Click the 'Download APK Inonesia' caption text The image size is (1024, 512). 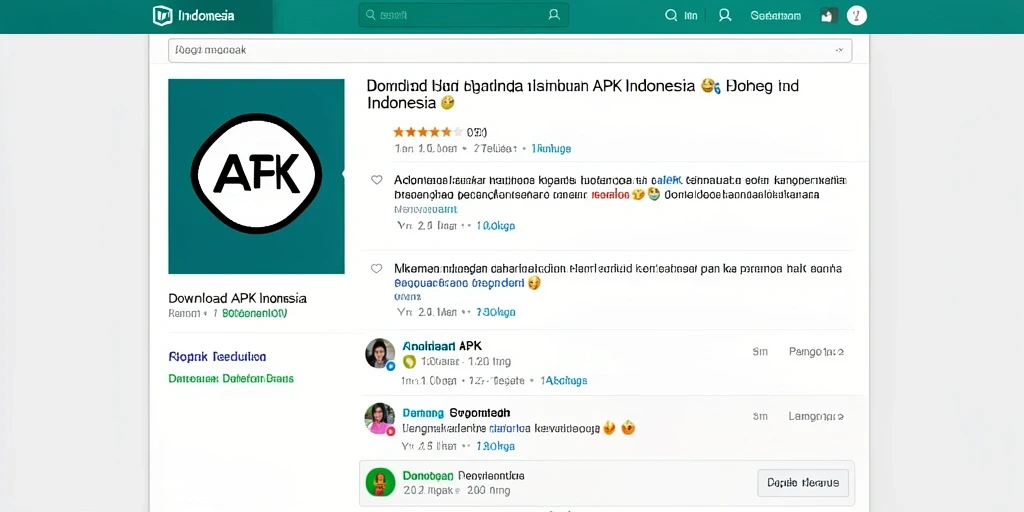pos(238,298)
